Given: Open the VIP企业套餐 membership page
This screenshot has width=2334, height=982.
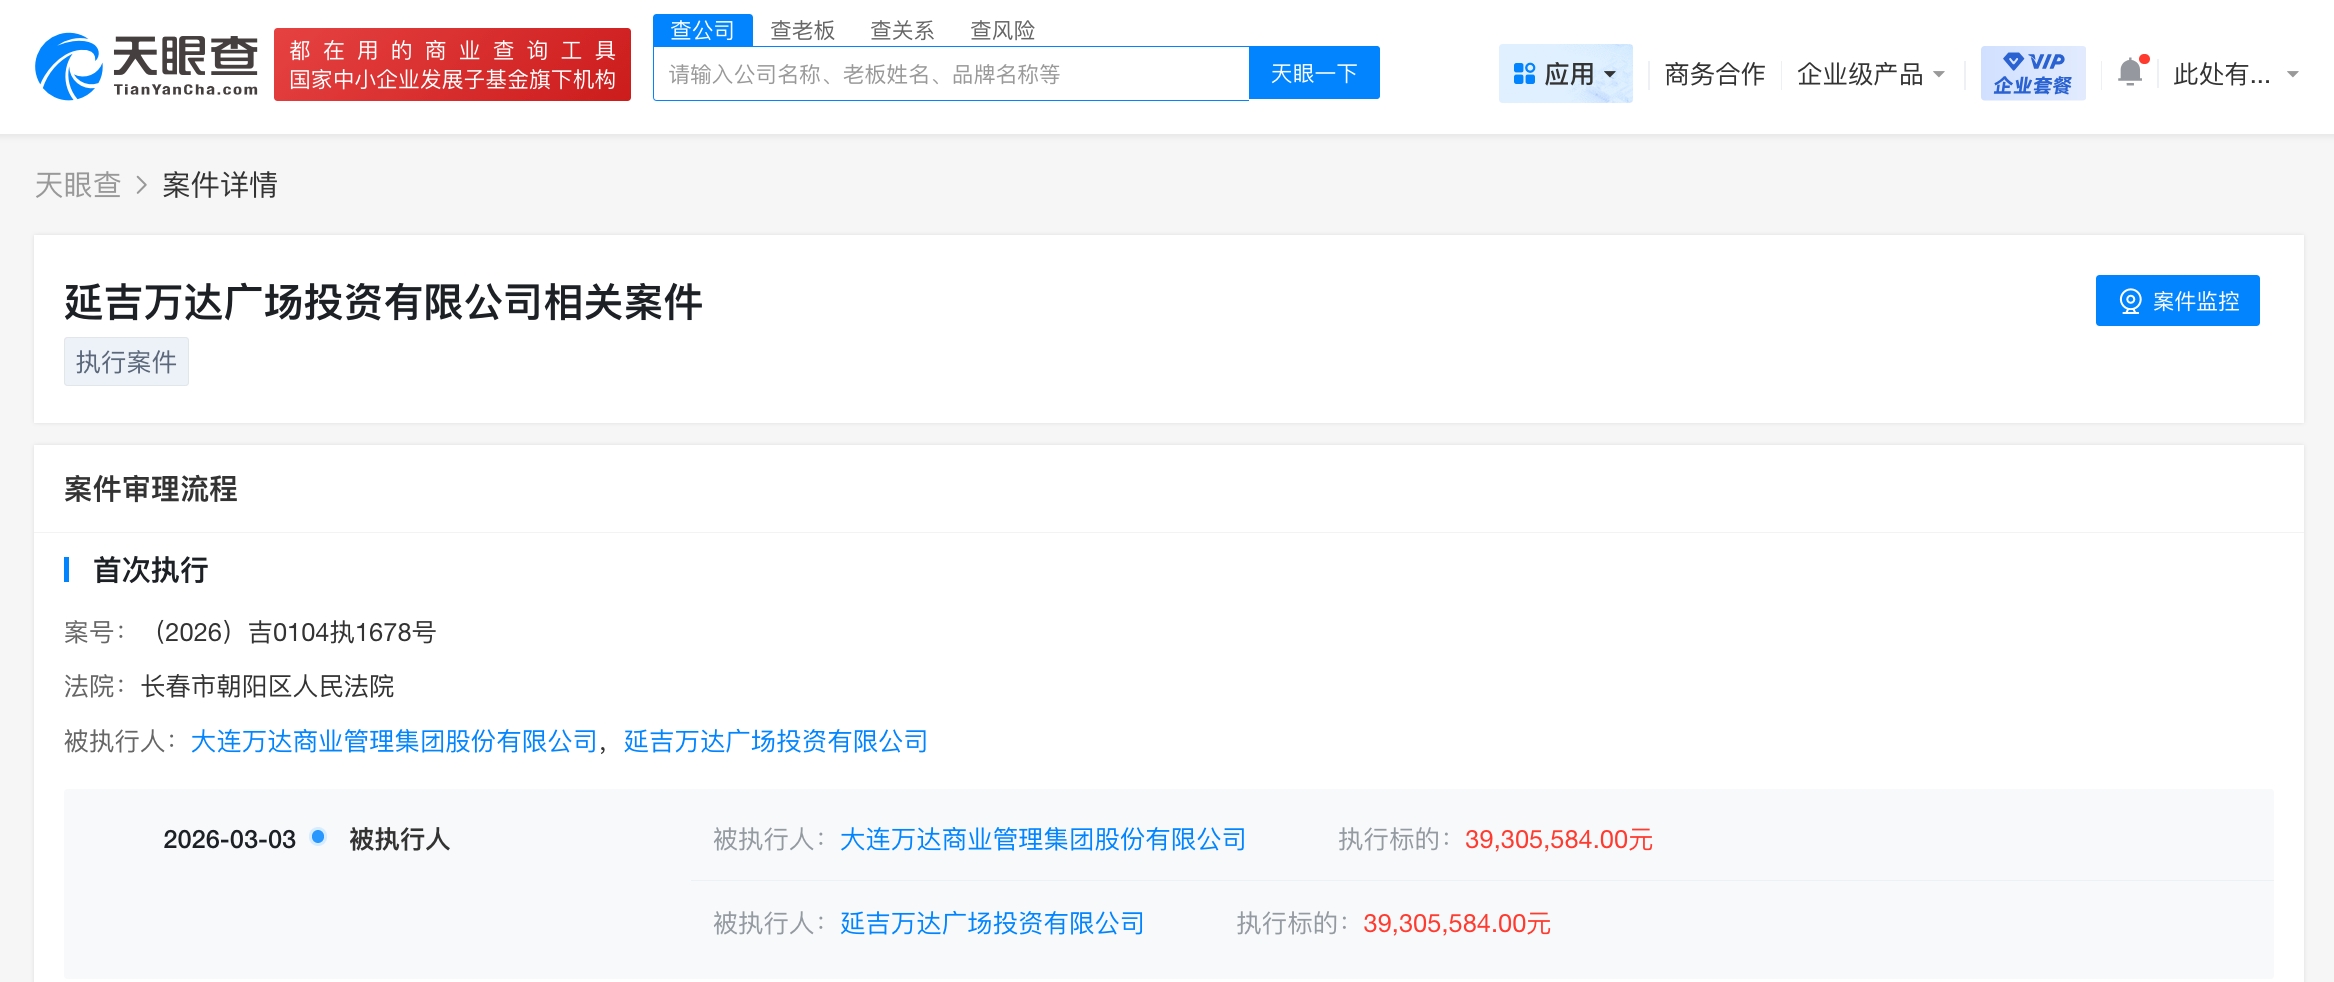Looking at the screenshot, I should [2032, 71].
